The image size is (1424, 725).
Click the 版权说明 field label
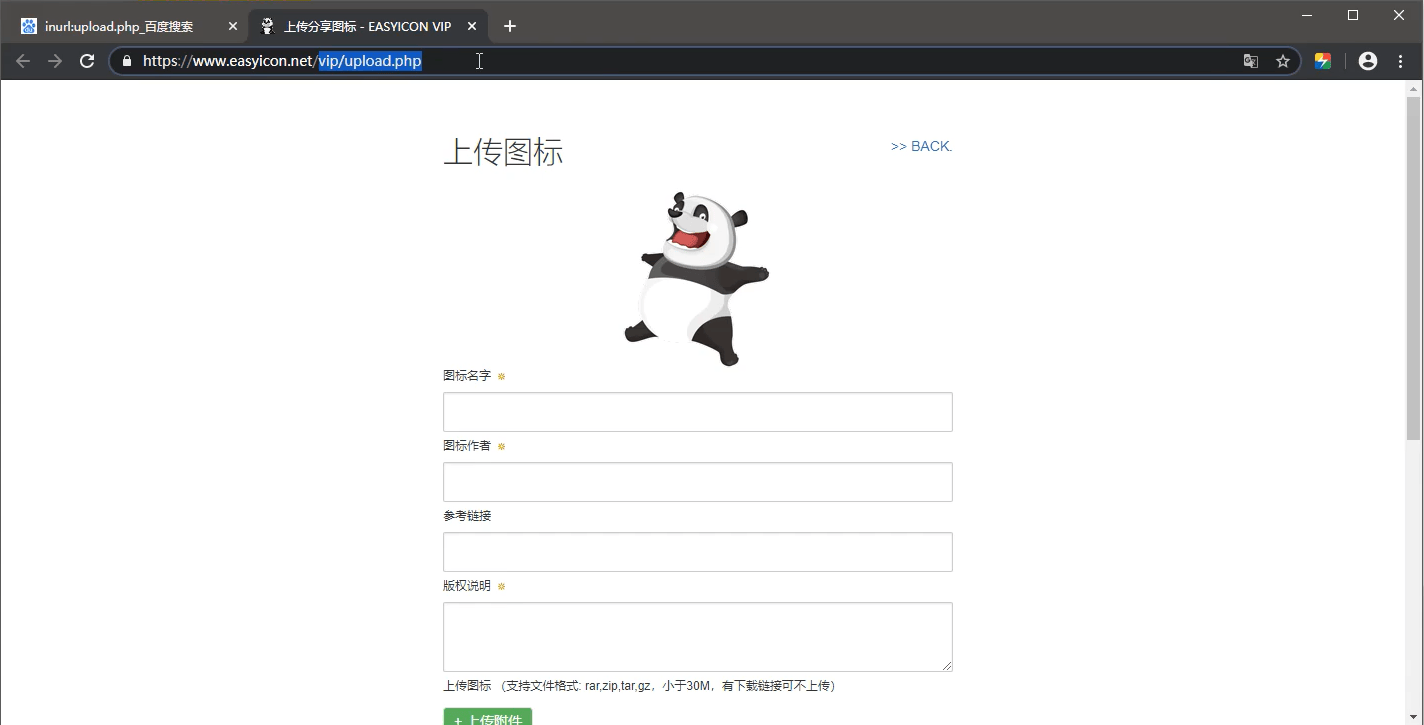[467, 586]
